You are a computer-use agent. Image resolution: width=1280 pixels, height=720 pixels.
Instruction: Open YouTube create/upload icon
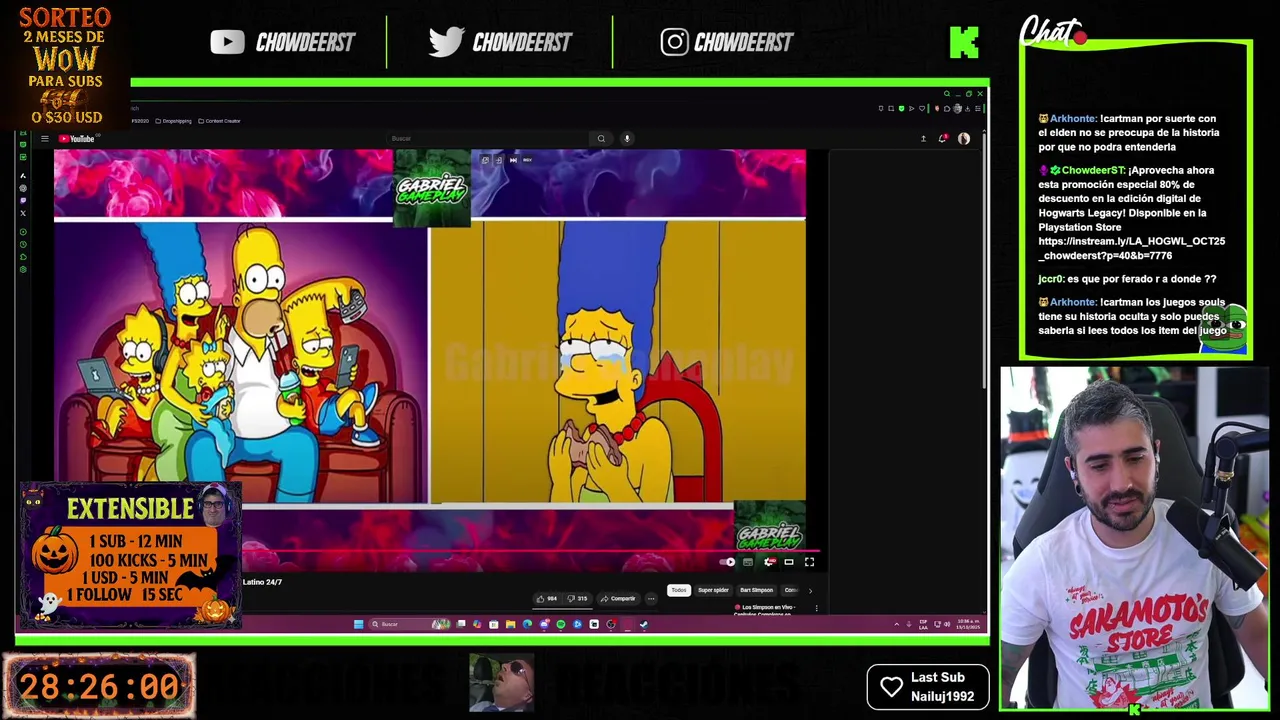pyautogui.click(x=923, y=139)
